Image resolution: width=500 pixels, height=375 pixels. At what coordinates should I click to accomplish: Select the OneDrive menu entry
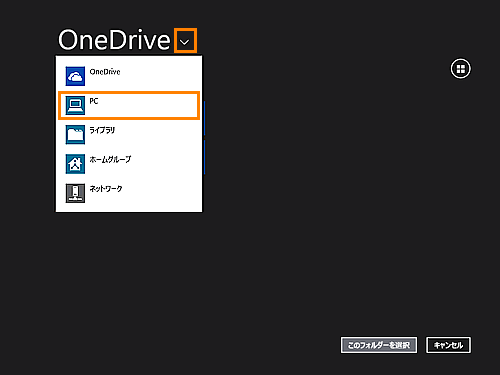[129, 76]
